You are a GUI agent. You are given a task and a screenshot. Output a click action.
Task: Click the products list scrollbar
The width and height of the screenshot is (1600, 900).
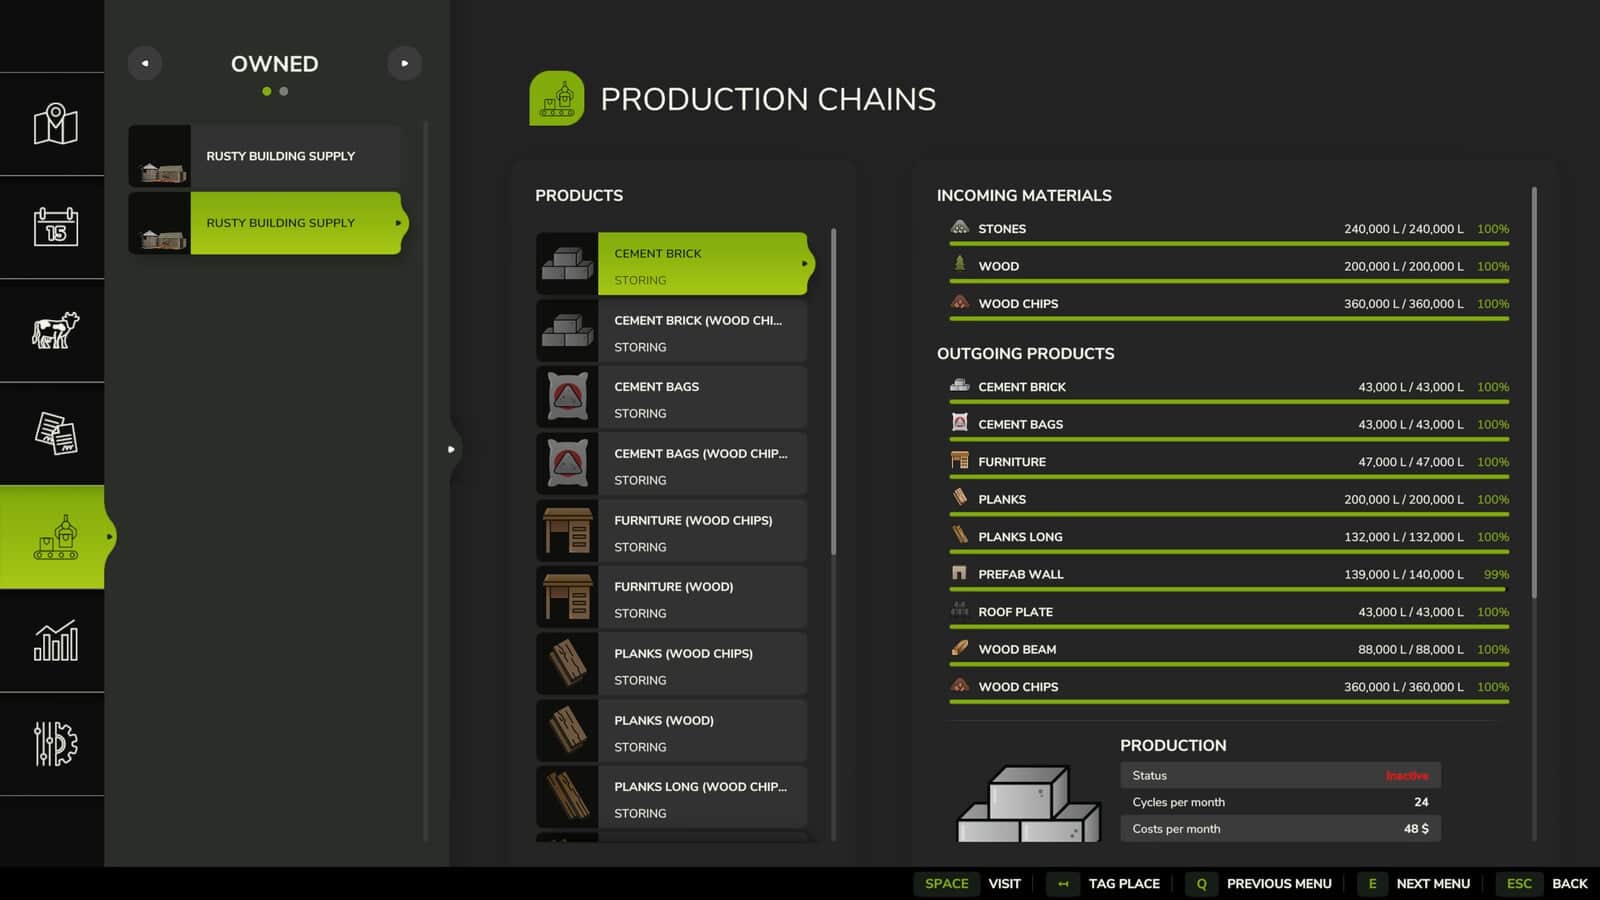pyautogui.click(x=833, y=390)
